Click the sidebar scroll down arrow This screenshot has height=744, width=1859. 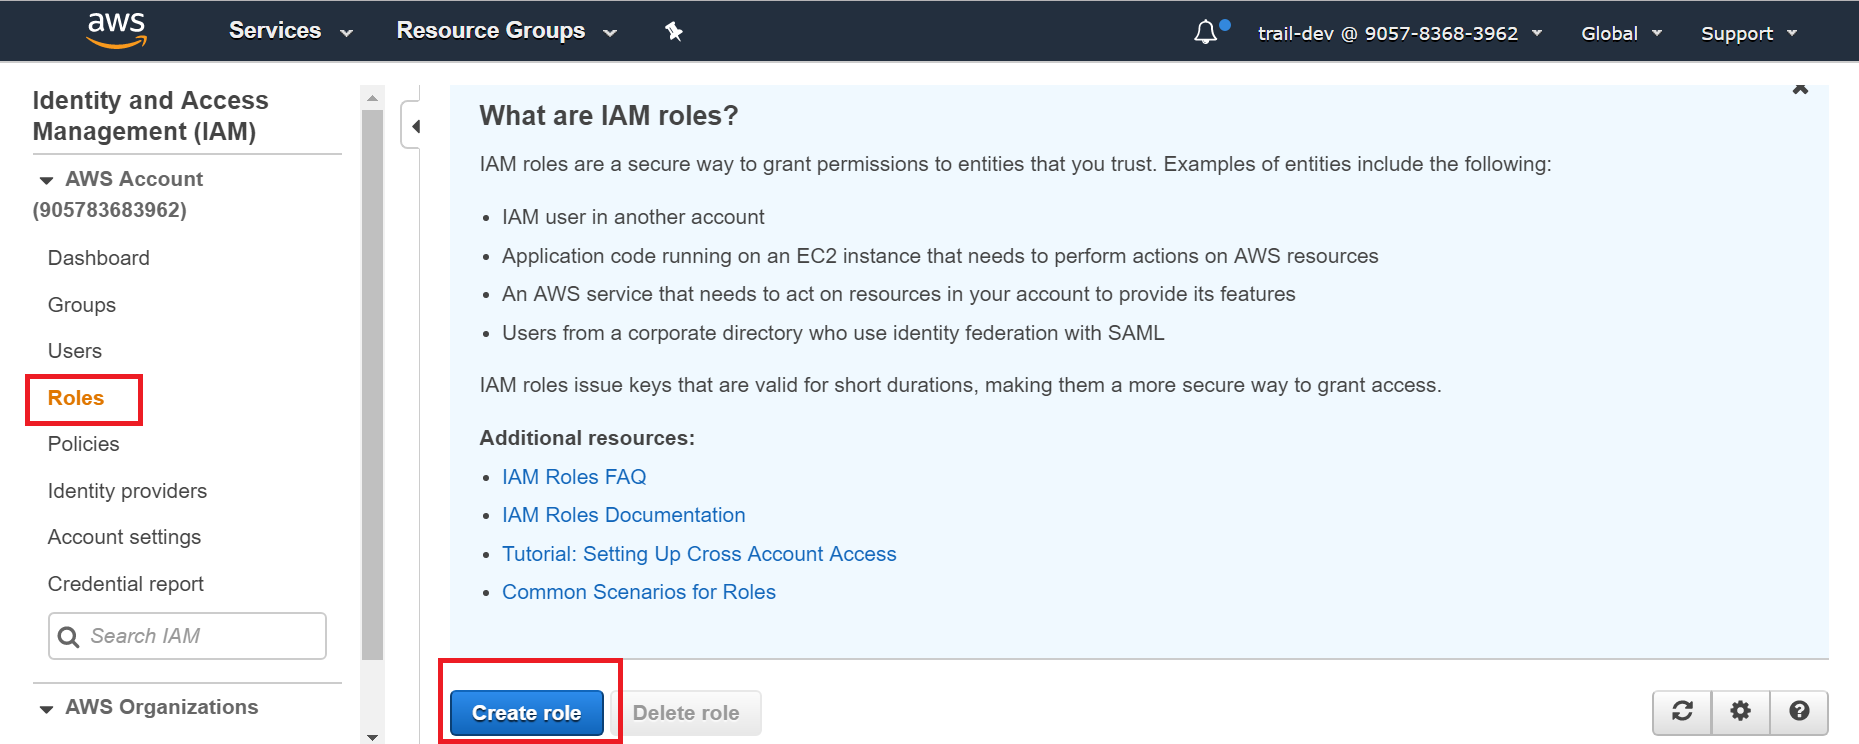click(372, 736)
